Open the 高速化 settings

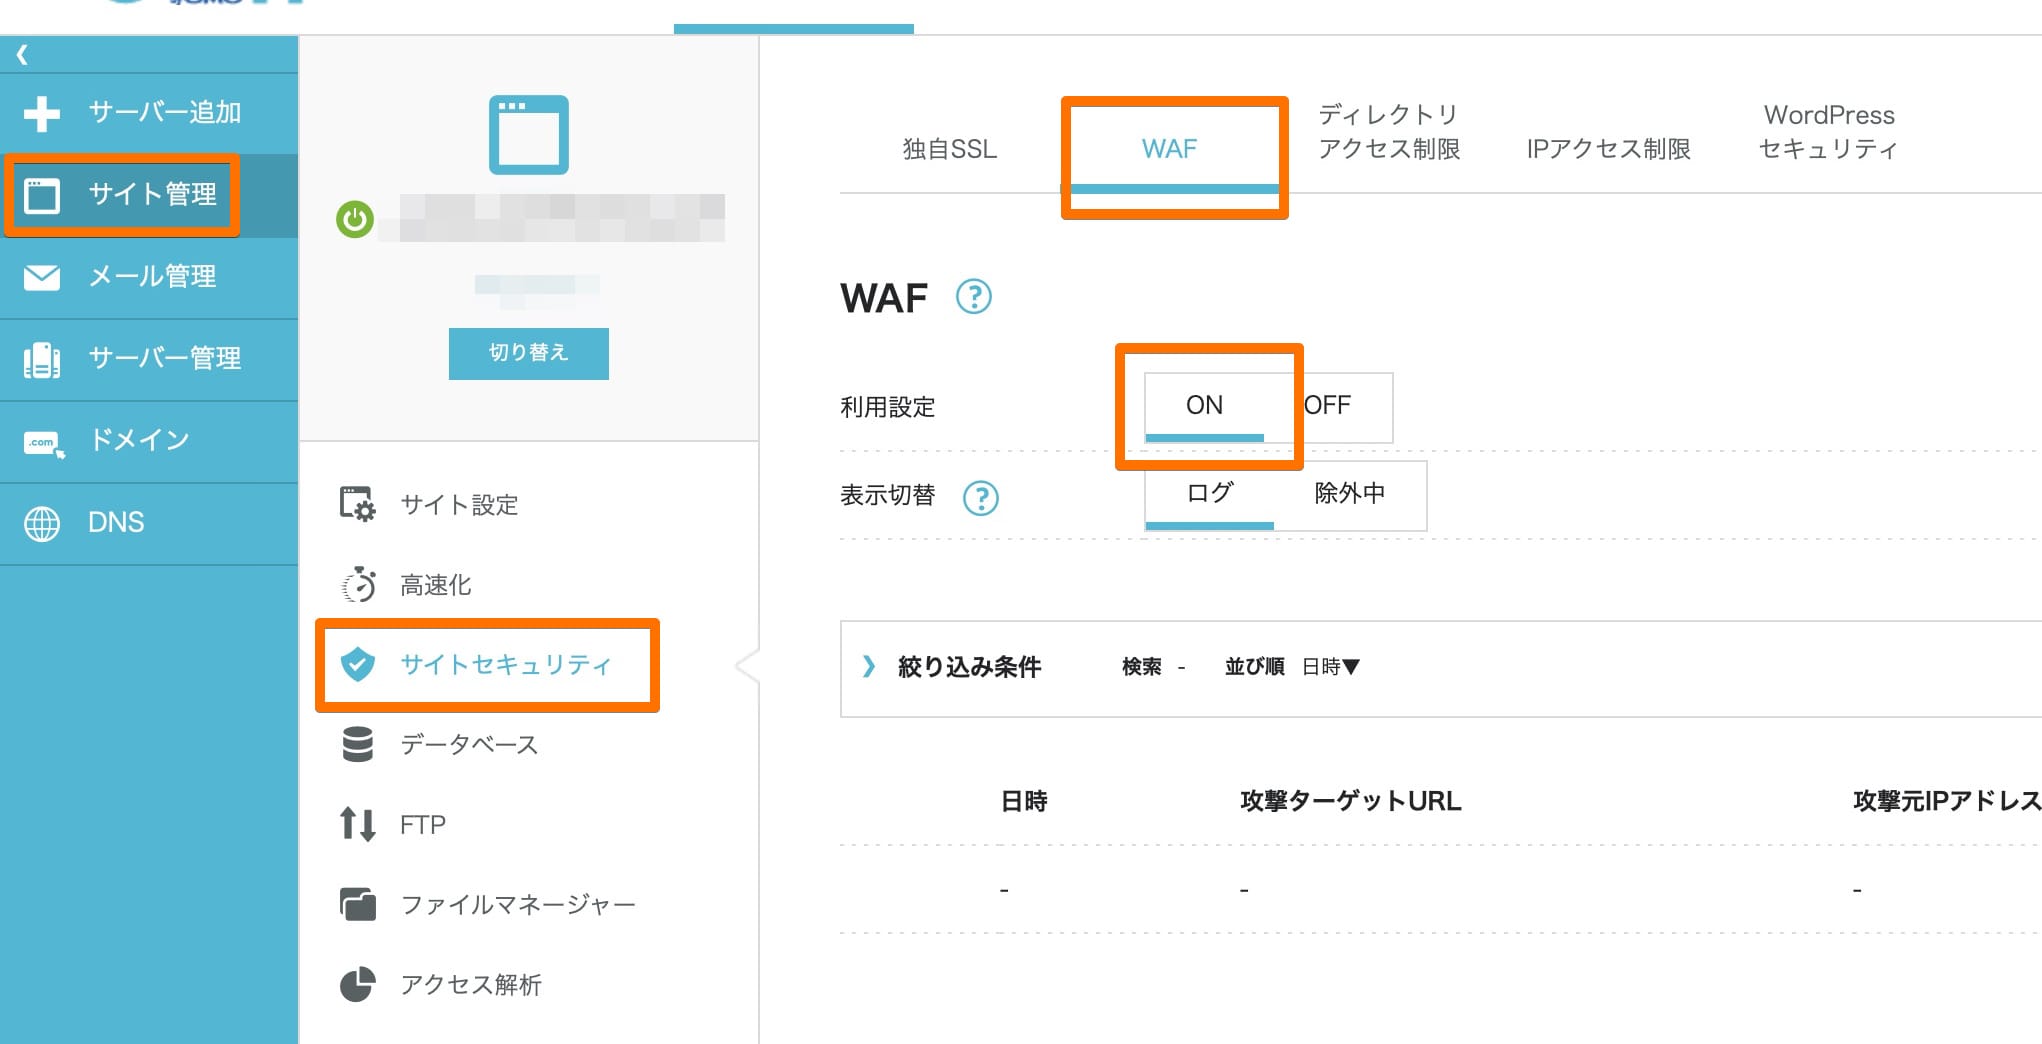[435, 585]
